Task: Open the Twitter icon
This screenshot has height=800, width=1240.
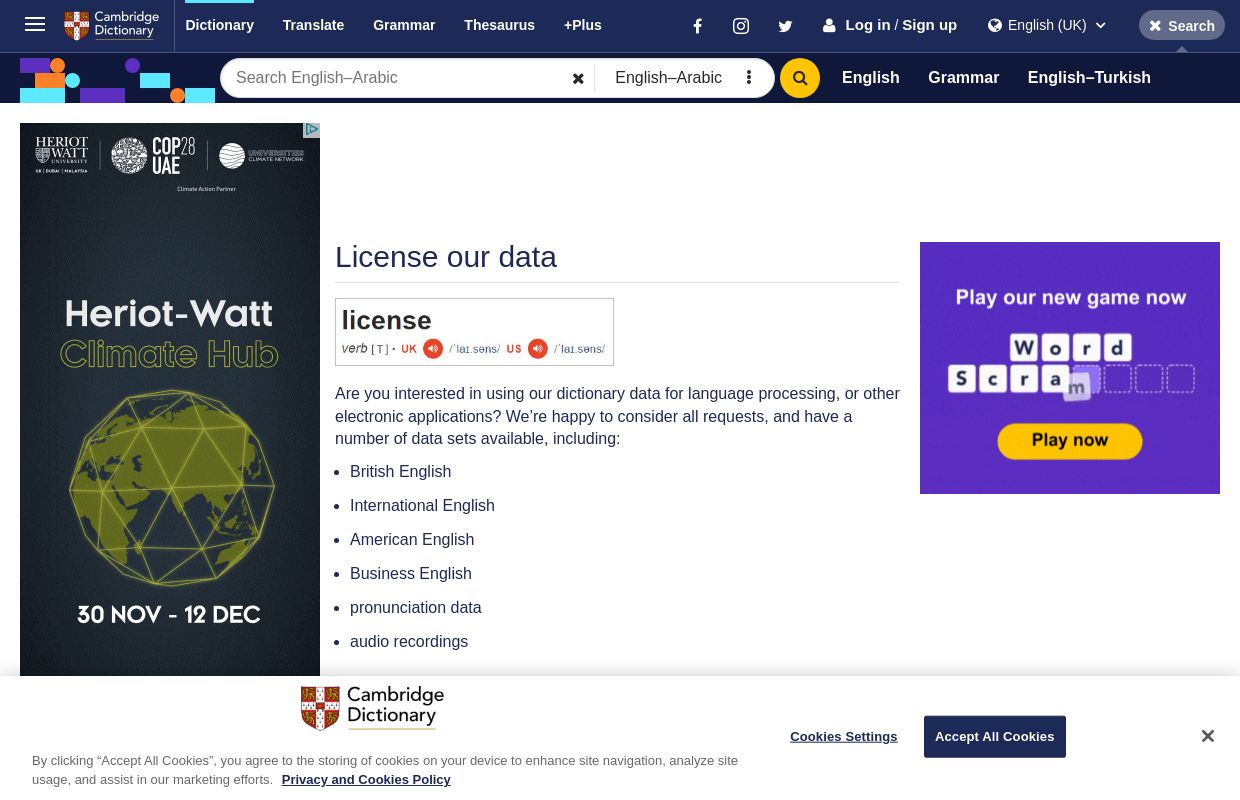Action: coord(785,26)
